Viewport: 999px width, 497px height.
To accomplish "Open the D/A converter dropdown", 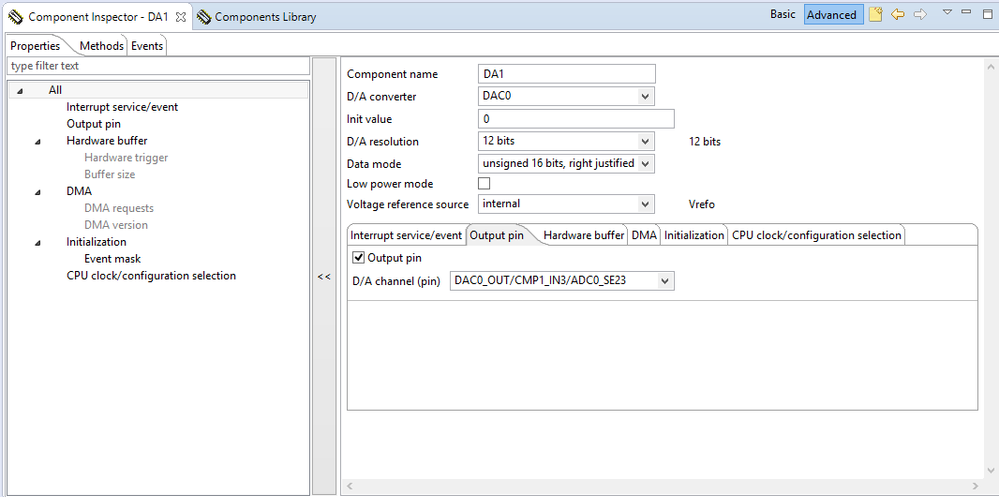I will (645, 96).
